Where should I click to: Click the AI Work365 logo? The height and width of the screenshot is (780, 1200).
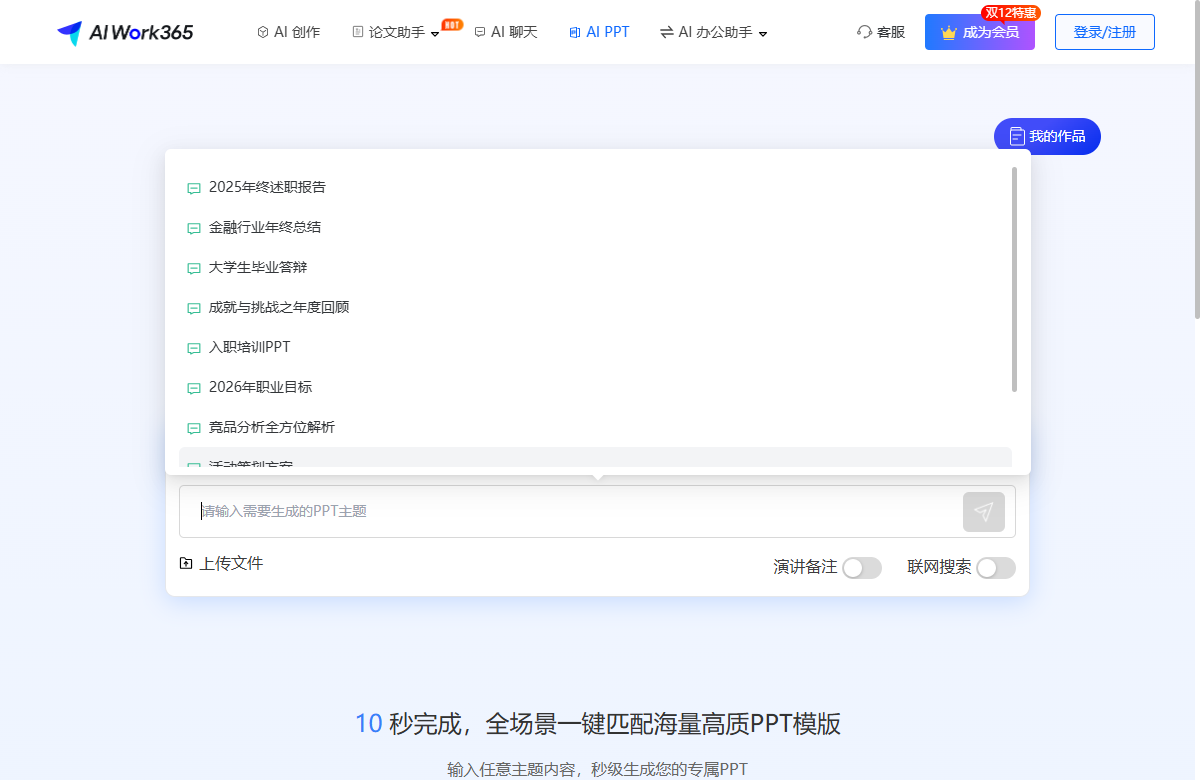pyautogui.click(x=124, y=31)
